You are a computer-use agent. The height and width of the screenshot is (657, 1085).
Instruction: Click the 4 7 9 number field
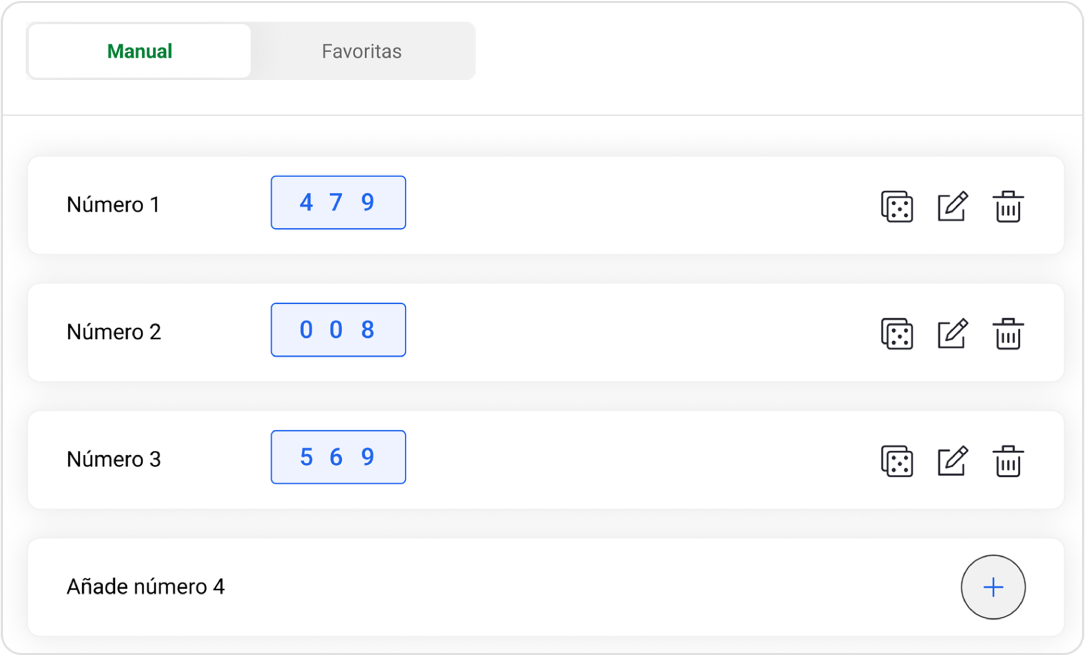[x=338, y=203]
